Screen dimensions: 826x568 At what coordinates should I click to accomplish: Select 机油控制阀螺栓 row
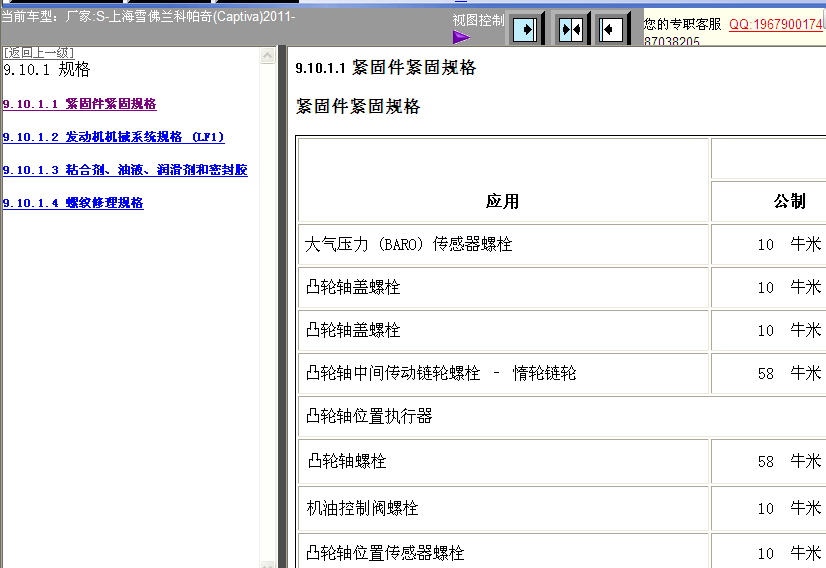pos(504,508)
